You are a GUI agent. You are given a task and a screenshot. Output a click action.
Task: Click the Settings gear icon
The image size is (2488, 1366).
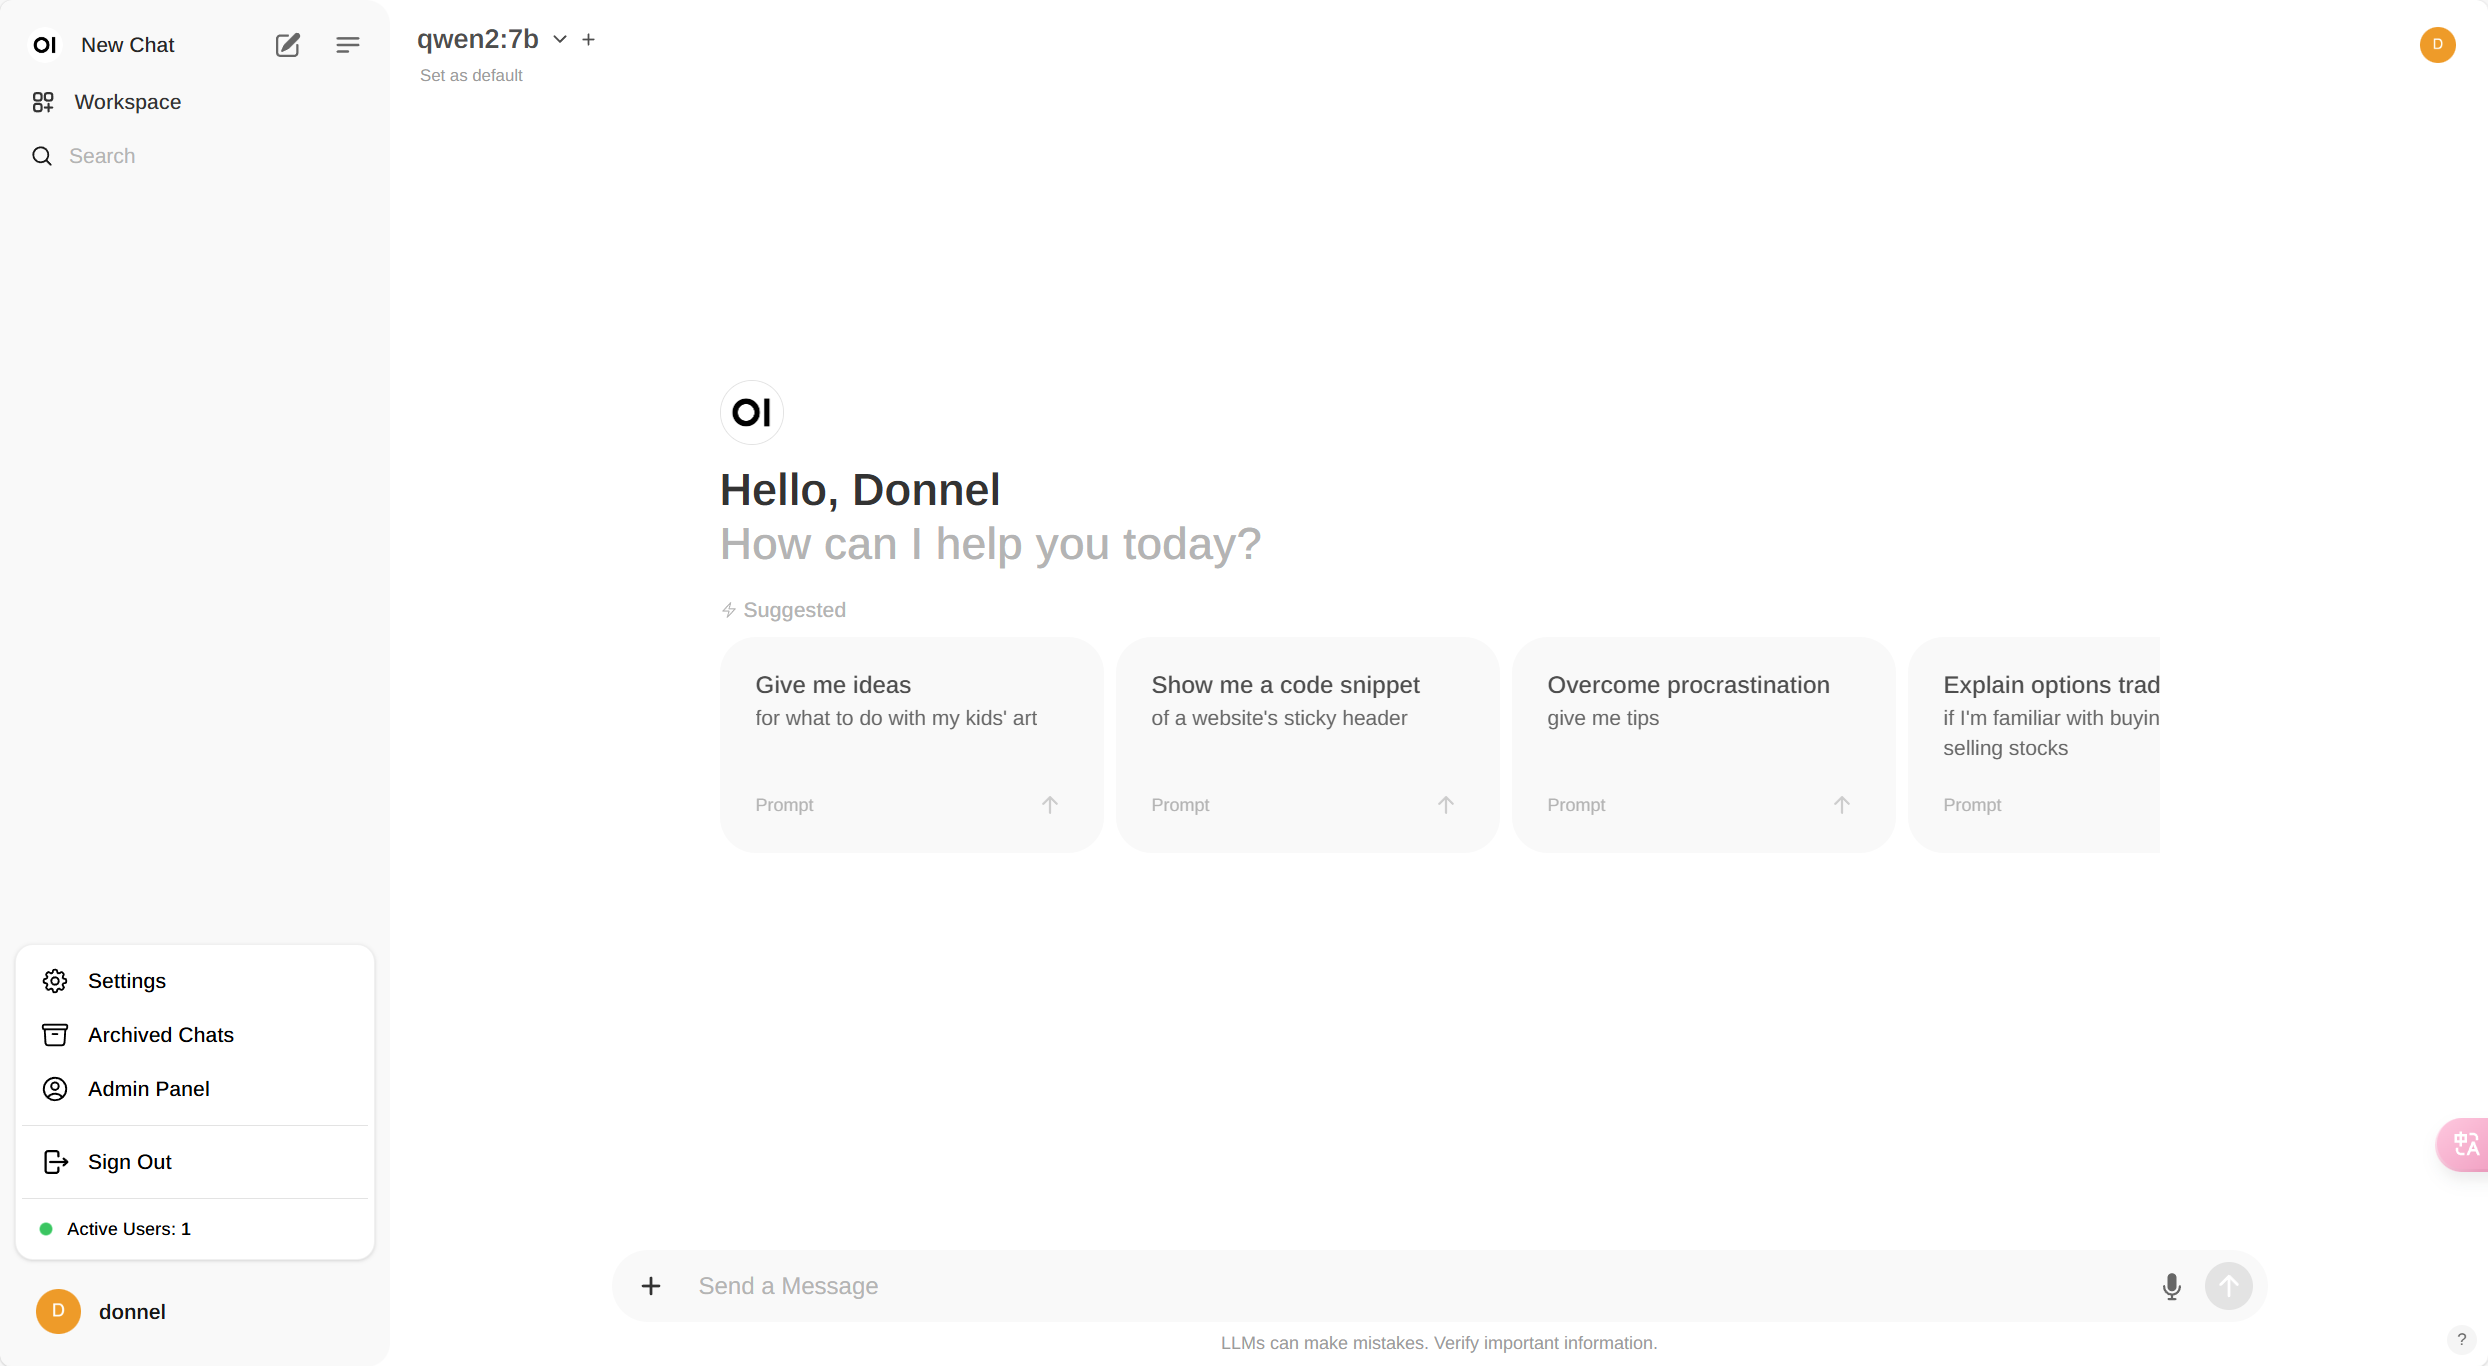pos(54,981)
